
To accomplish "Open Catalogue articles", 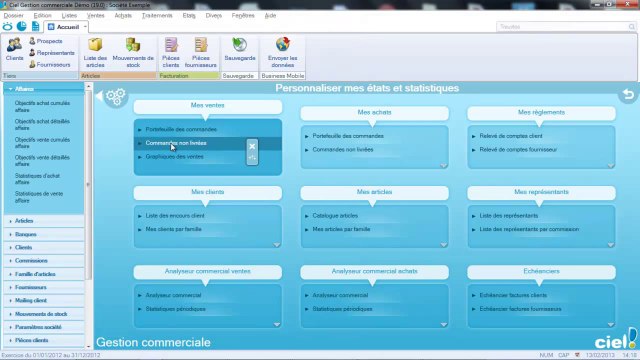I will coord(335,216).
